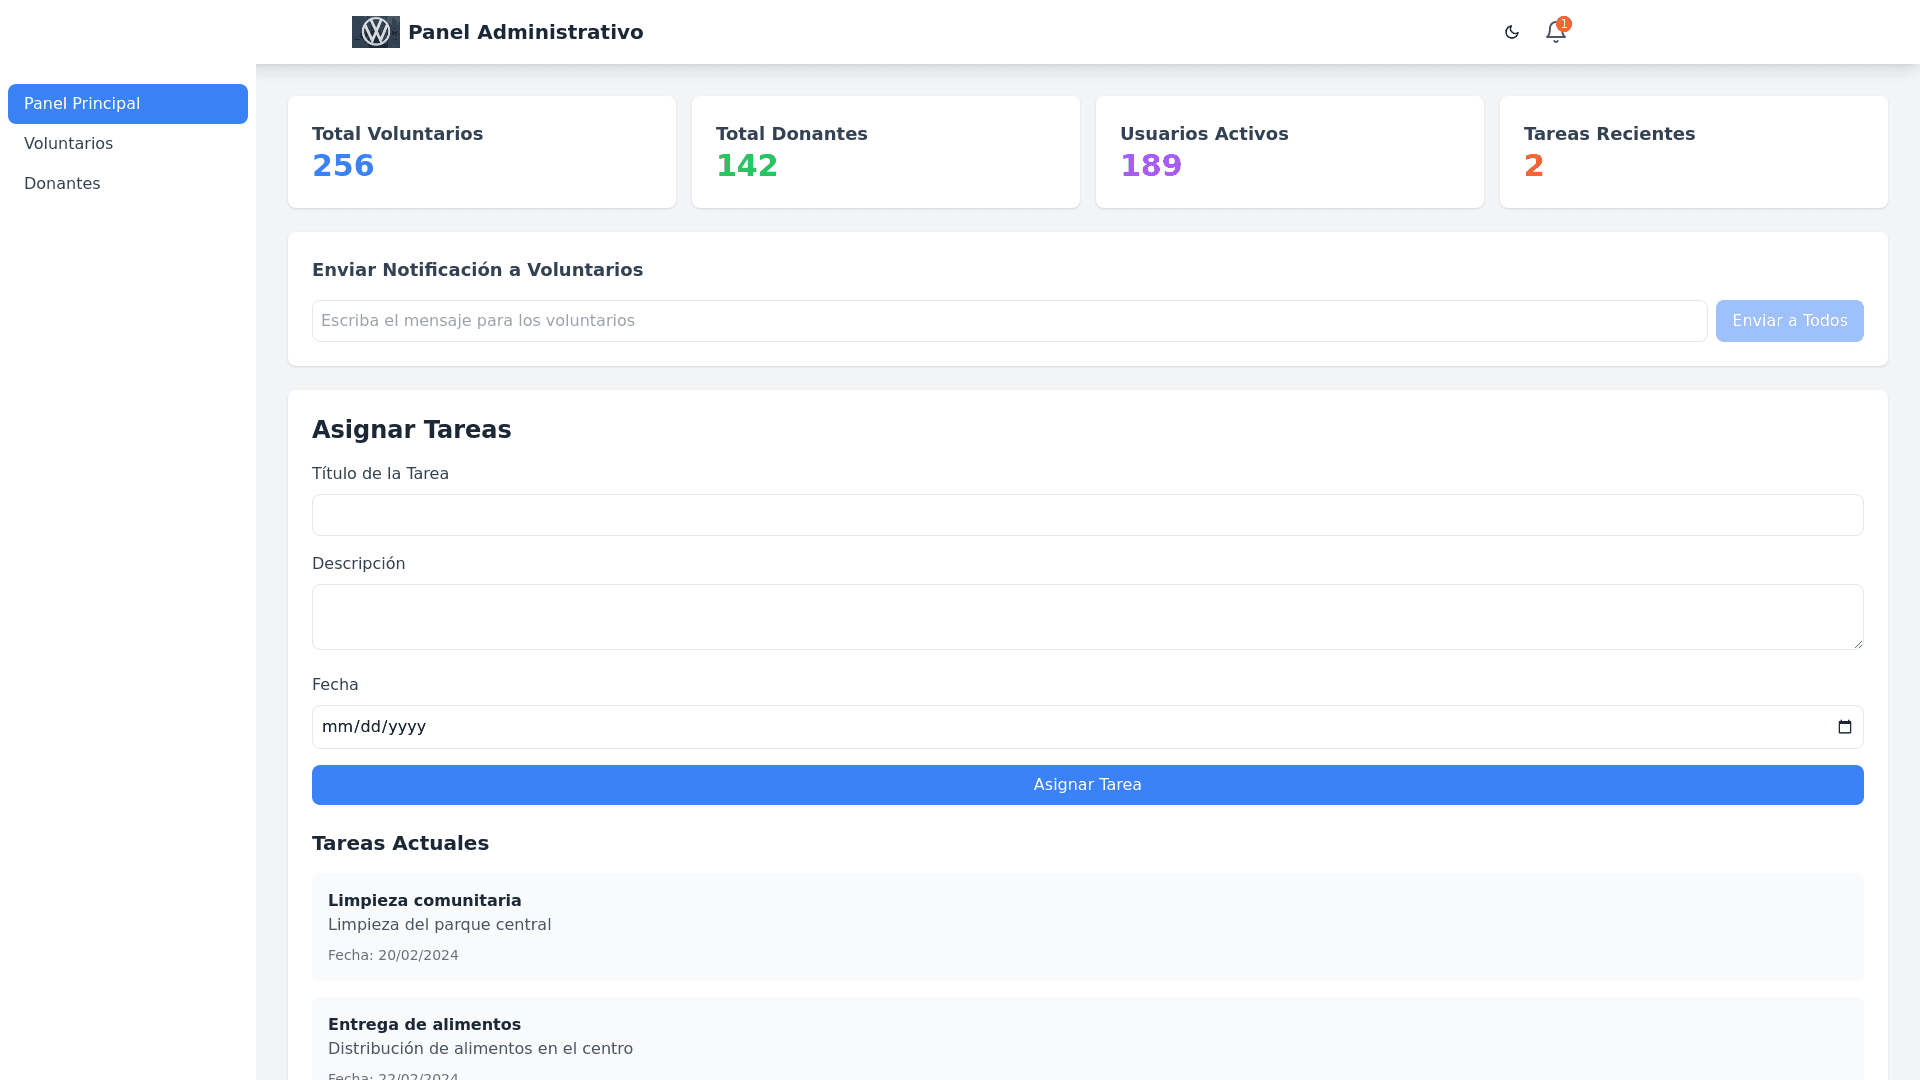Click the Descripción text area
Screen dimensions: 1920x1080
[x=1087, y=617]
